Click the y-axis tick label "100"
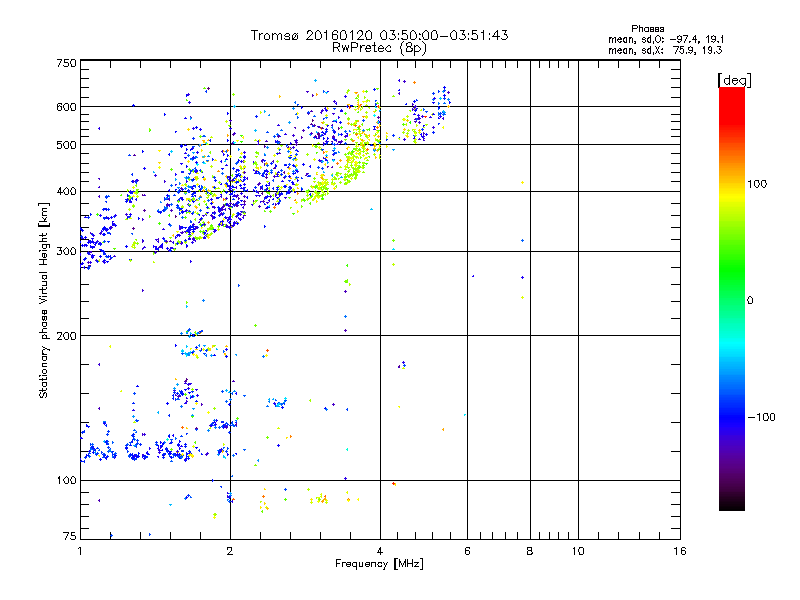 (x=66, y=481)
